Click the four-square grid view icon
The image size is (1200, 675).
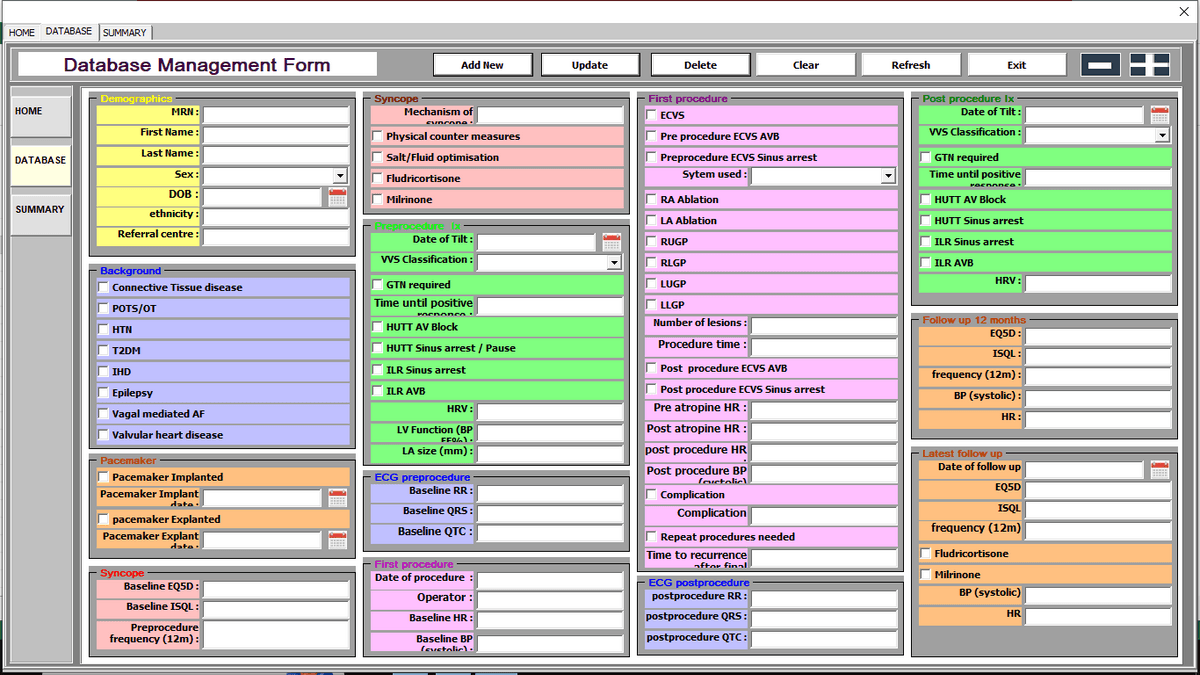point(1150,65)
